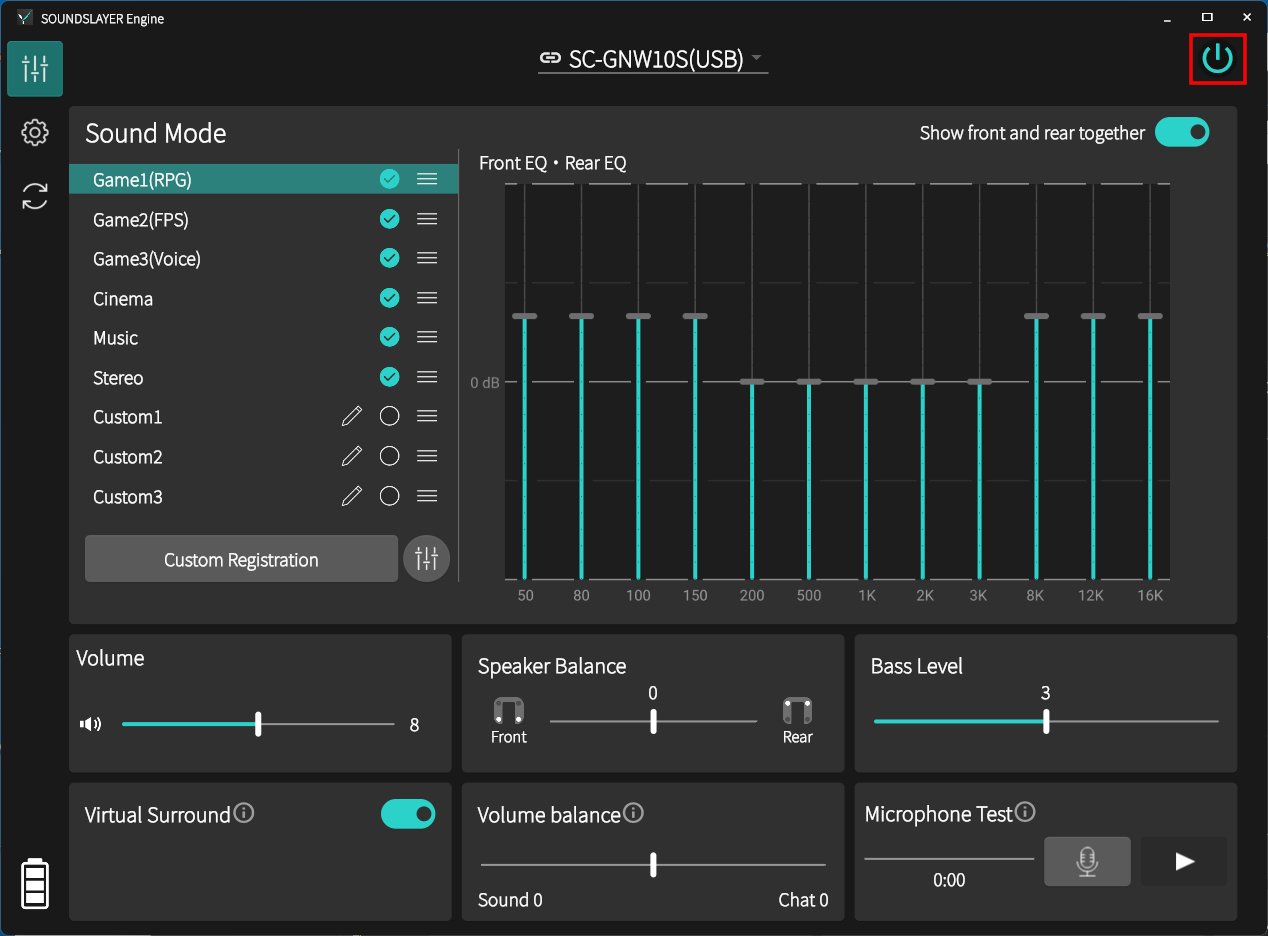The width and height of the screenshot is (1268, 936).
Task: Click the power icon in top-right corner
Action: coord(1217,59)
